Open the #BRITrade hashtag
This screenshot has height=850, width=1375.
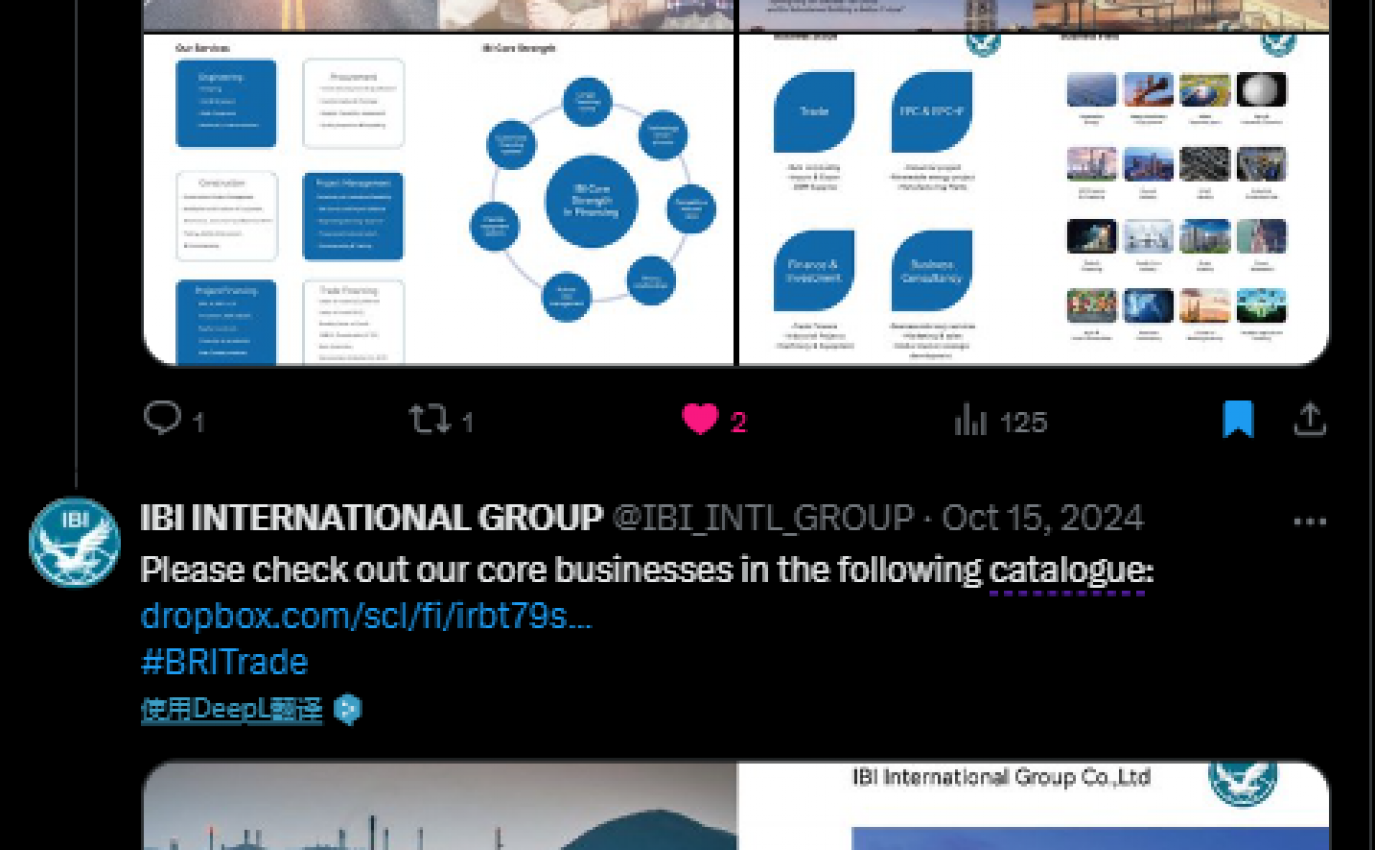(224, 661)
